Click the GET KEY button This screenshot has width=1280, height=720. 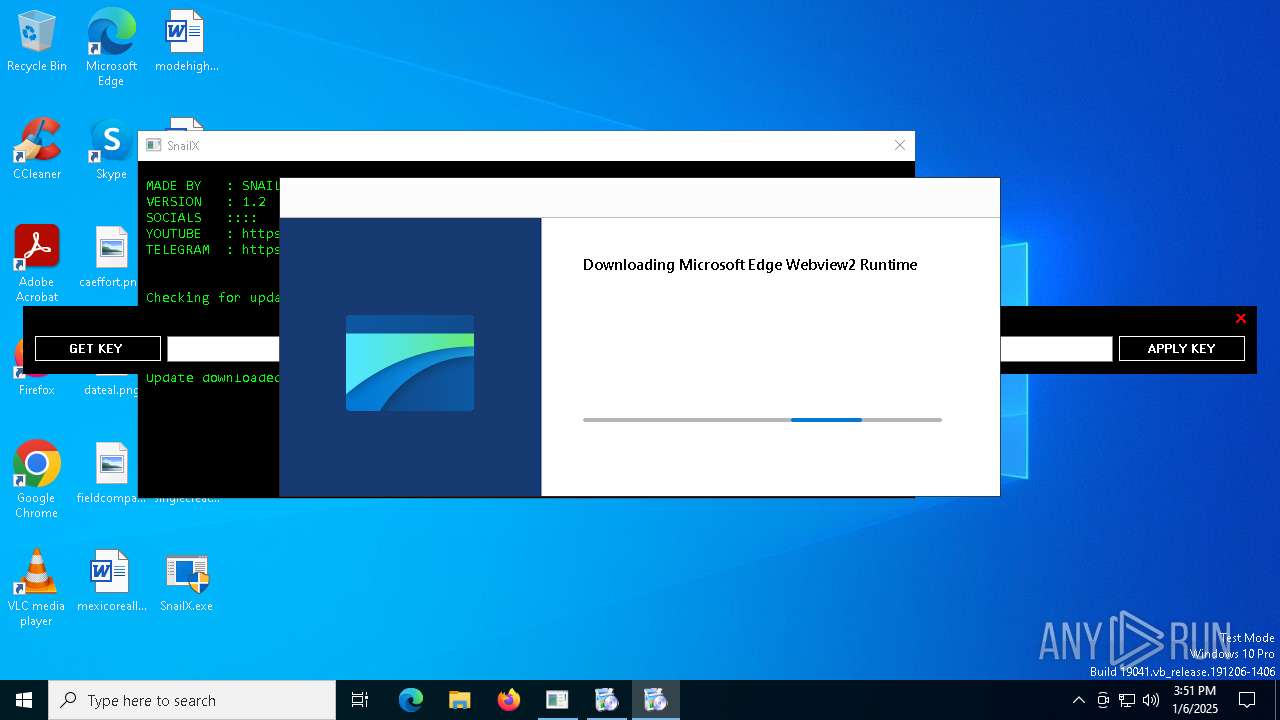(x=97, y=348)
